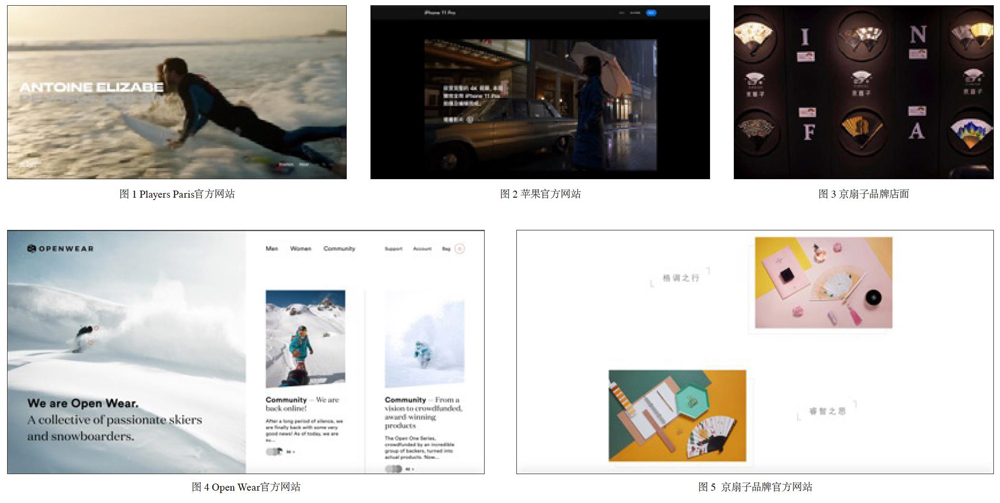Open 'From a vision to crowdfunded' article

423,412
